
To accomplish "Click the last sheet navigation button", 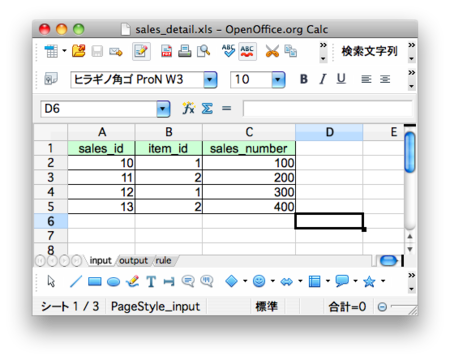I will coord(77,261).
